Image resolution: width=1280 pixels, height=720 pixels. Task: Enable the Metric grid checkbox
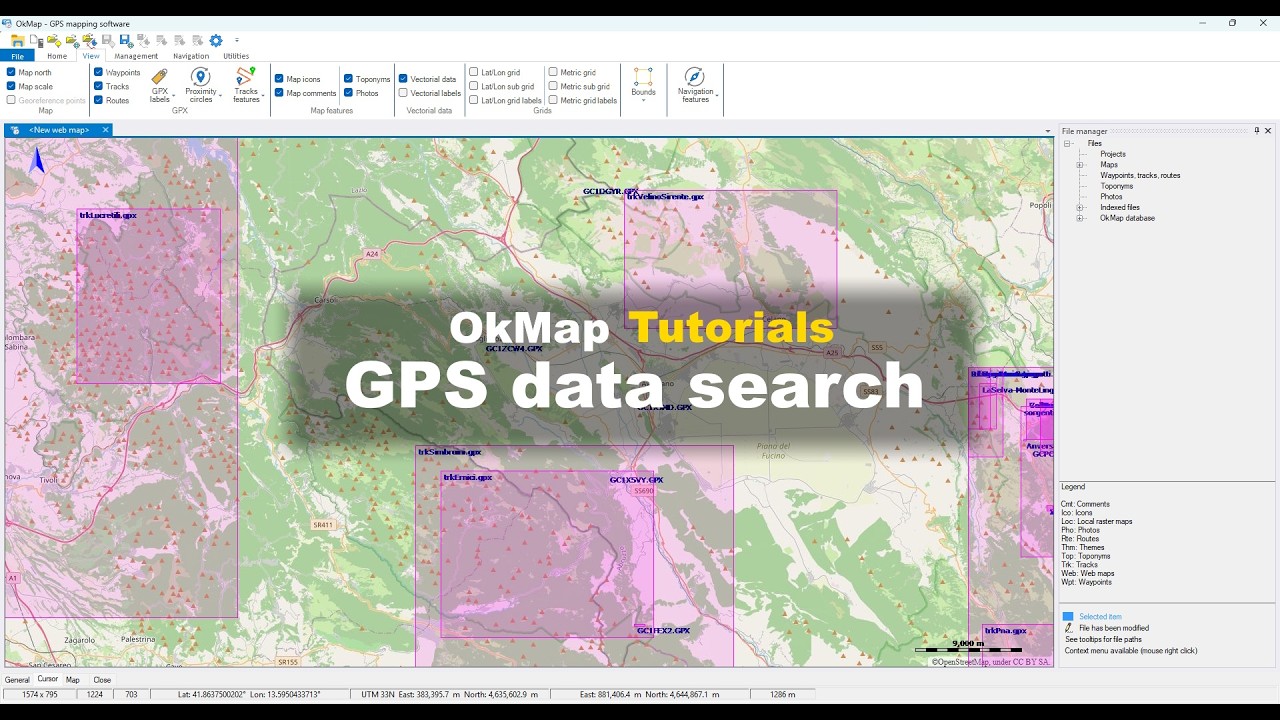pos(553,72)
